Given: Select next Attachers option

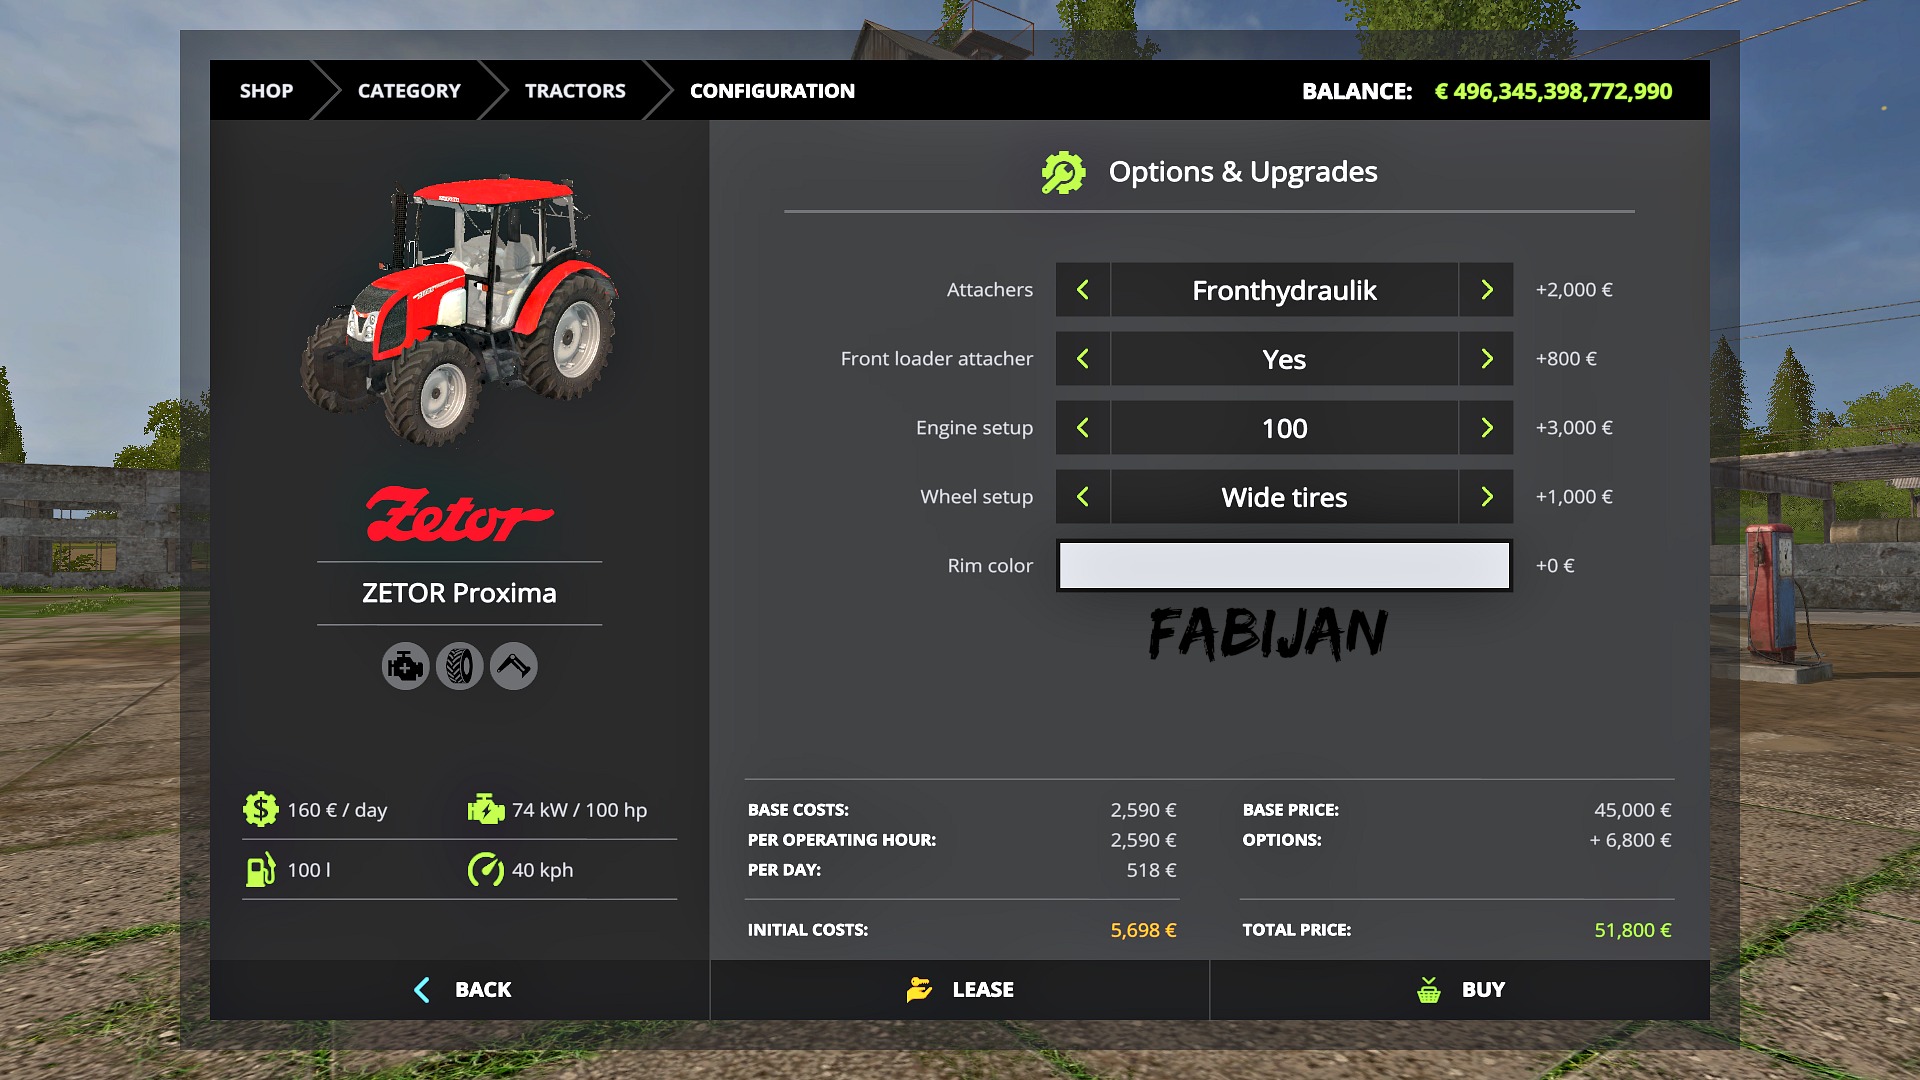Looking at the screenshot, I should [x=1486, y=290].
